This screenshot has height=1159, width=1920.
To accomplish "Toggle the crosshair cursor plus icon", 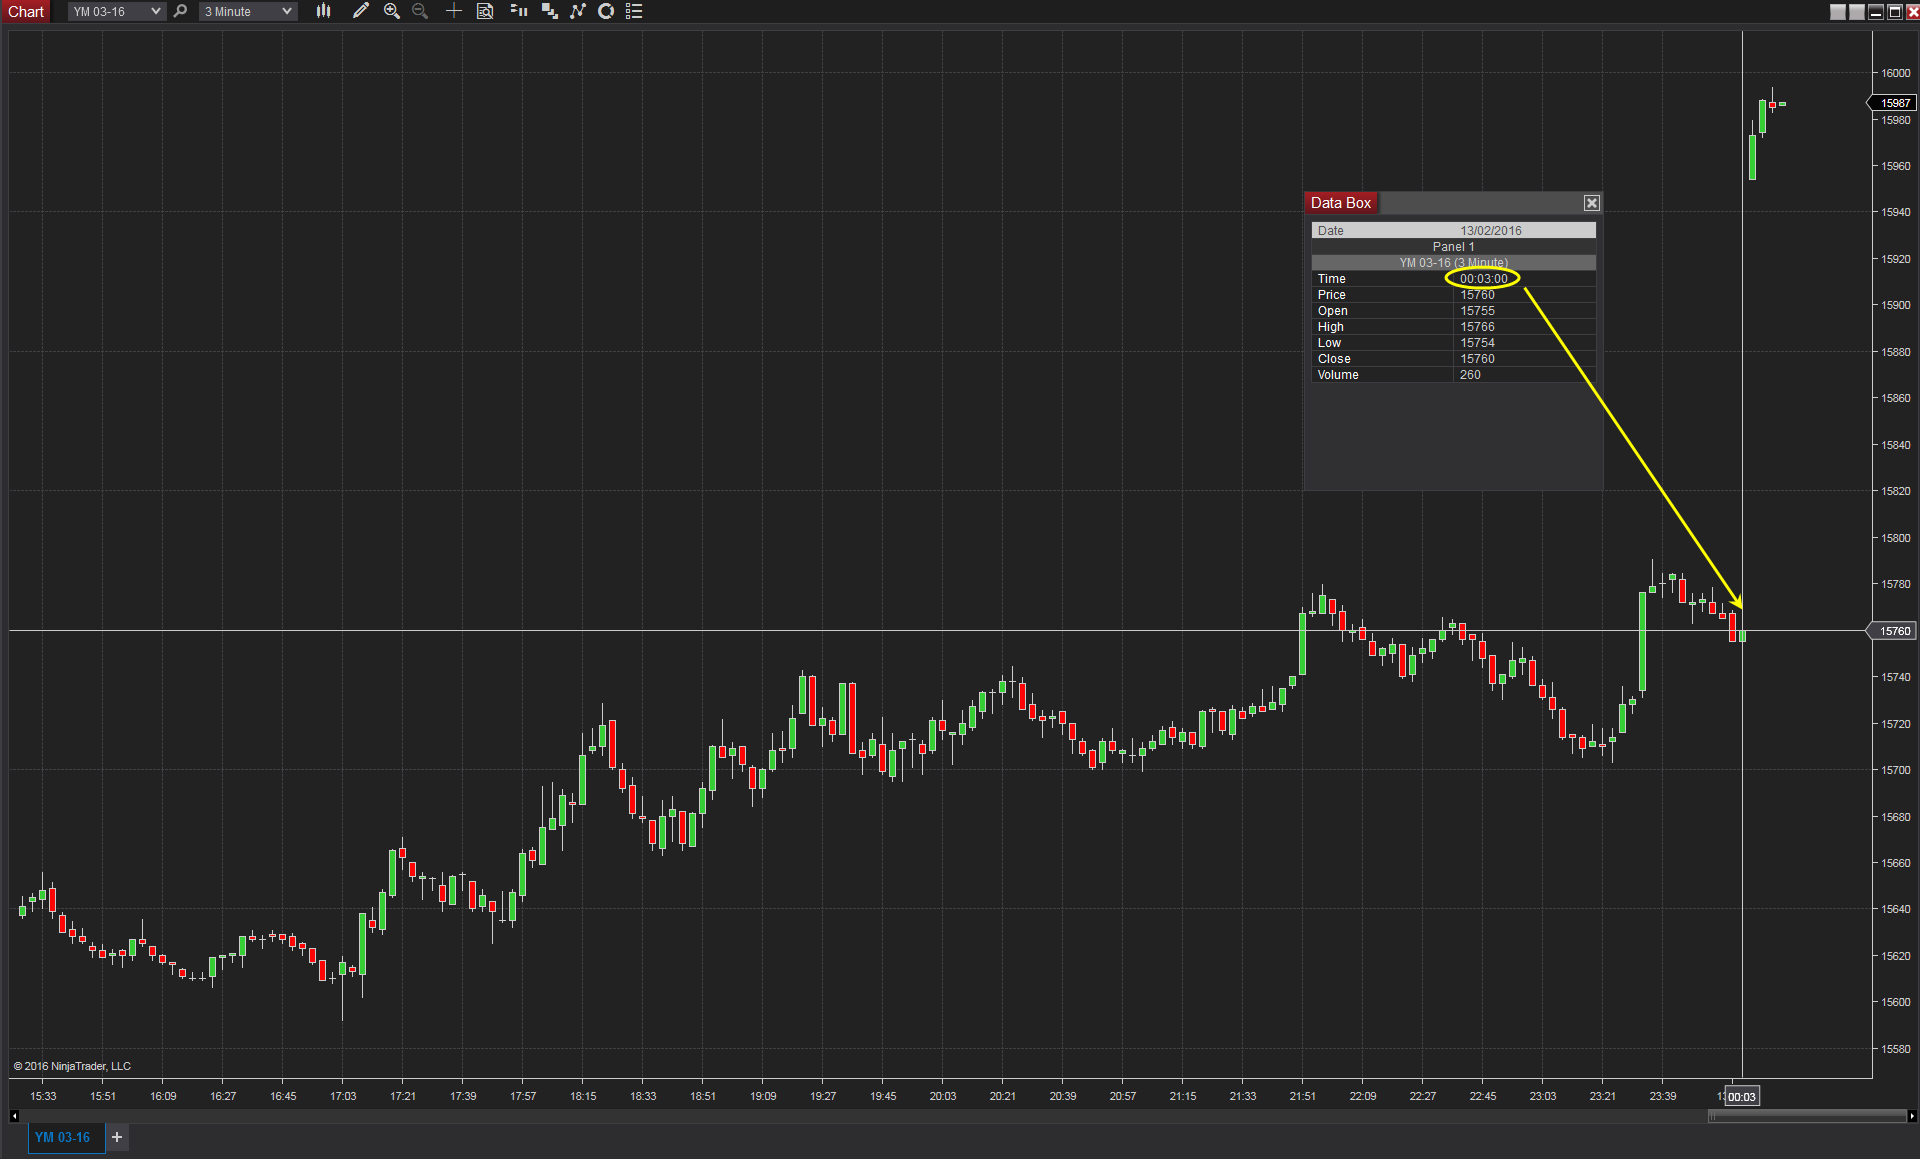I will coord(453,11).
